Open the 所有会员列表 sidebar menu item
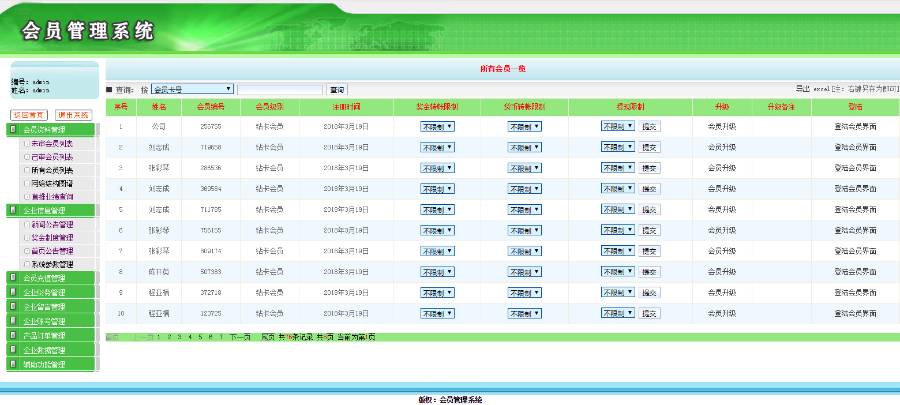Viewport: 900px width, 405px height. [x=51, y=170]
